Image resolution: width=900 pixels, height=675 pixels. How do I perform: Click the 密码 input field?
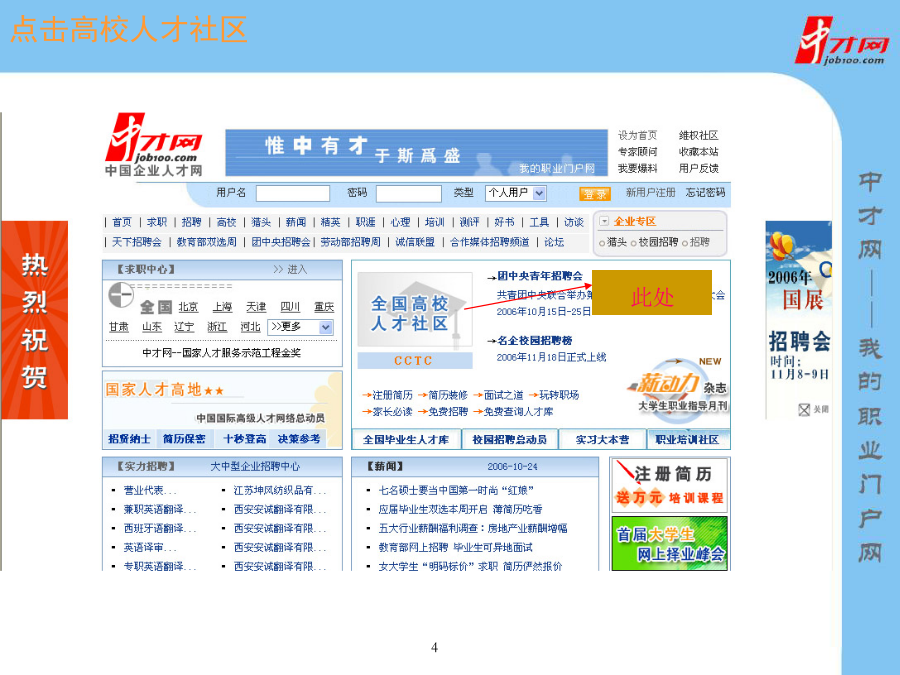click(x=409, y=193)
